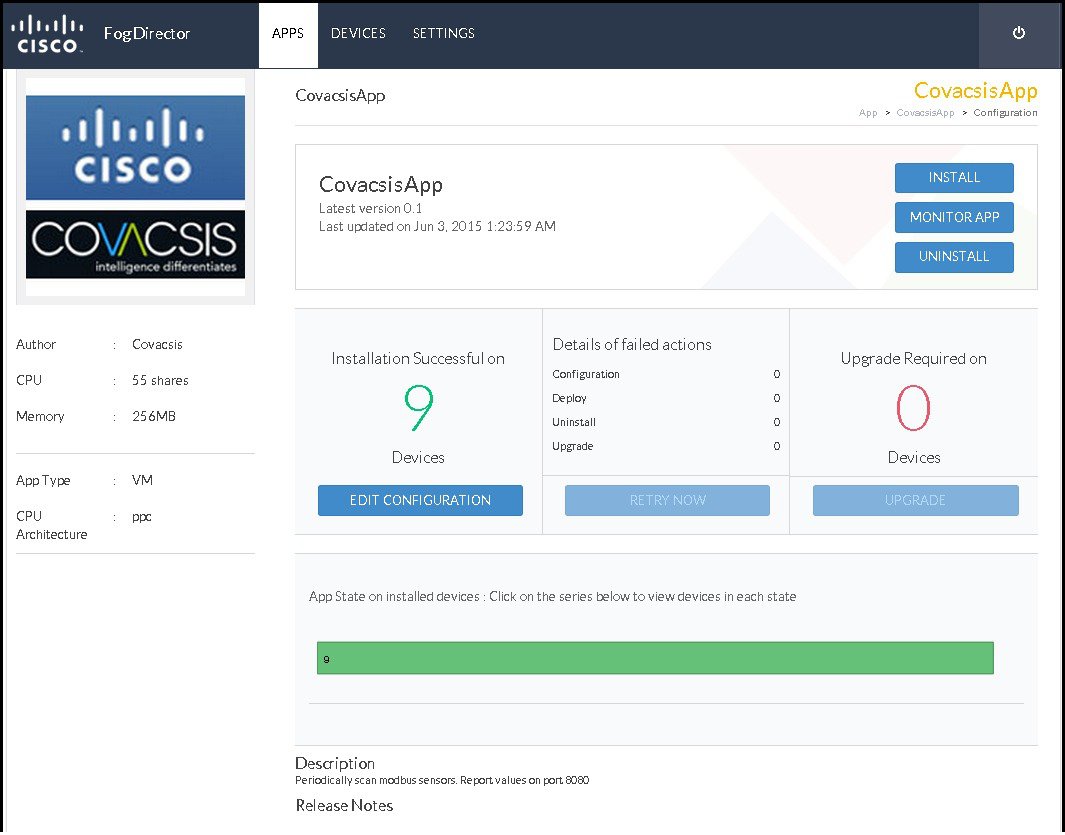Image resolution: width=1065 pixels, height=835 pixels.
Task: Go to the SETTINGS tab
Action: tap(444, 33)
